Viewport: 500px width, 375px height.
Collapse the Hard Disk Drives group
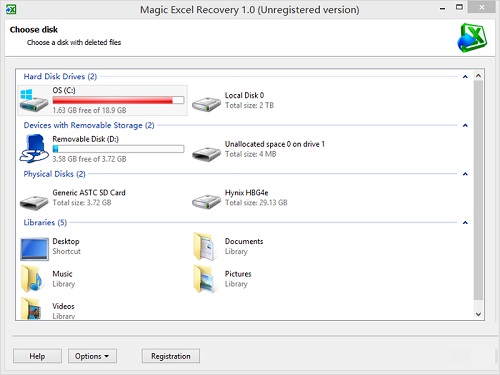pos(465,77)
